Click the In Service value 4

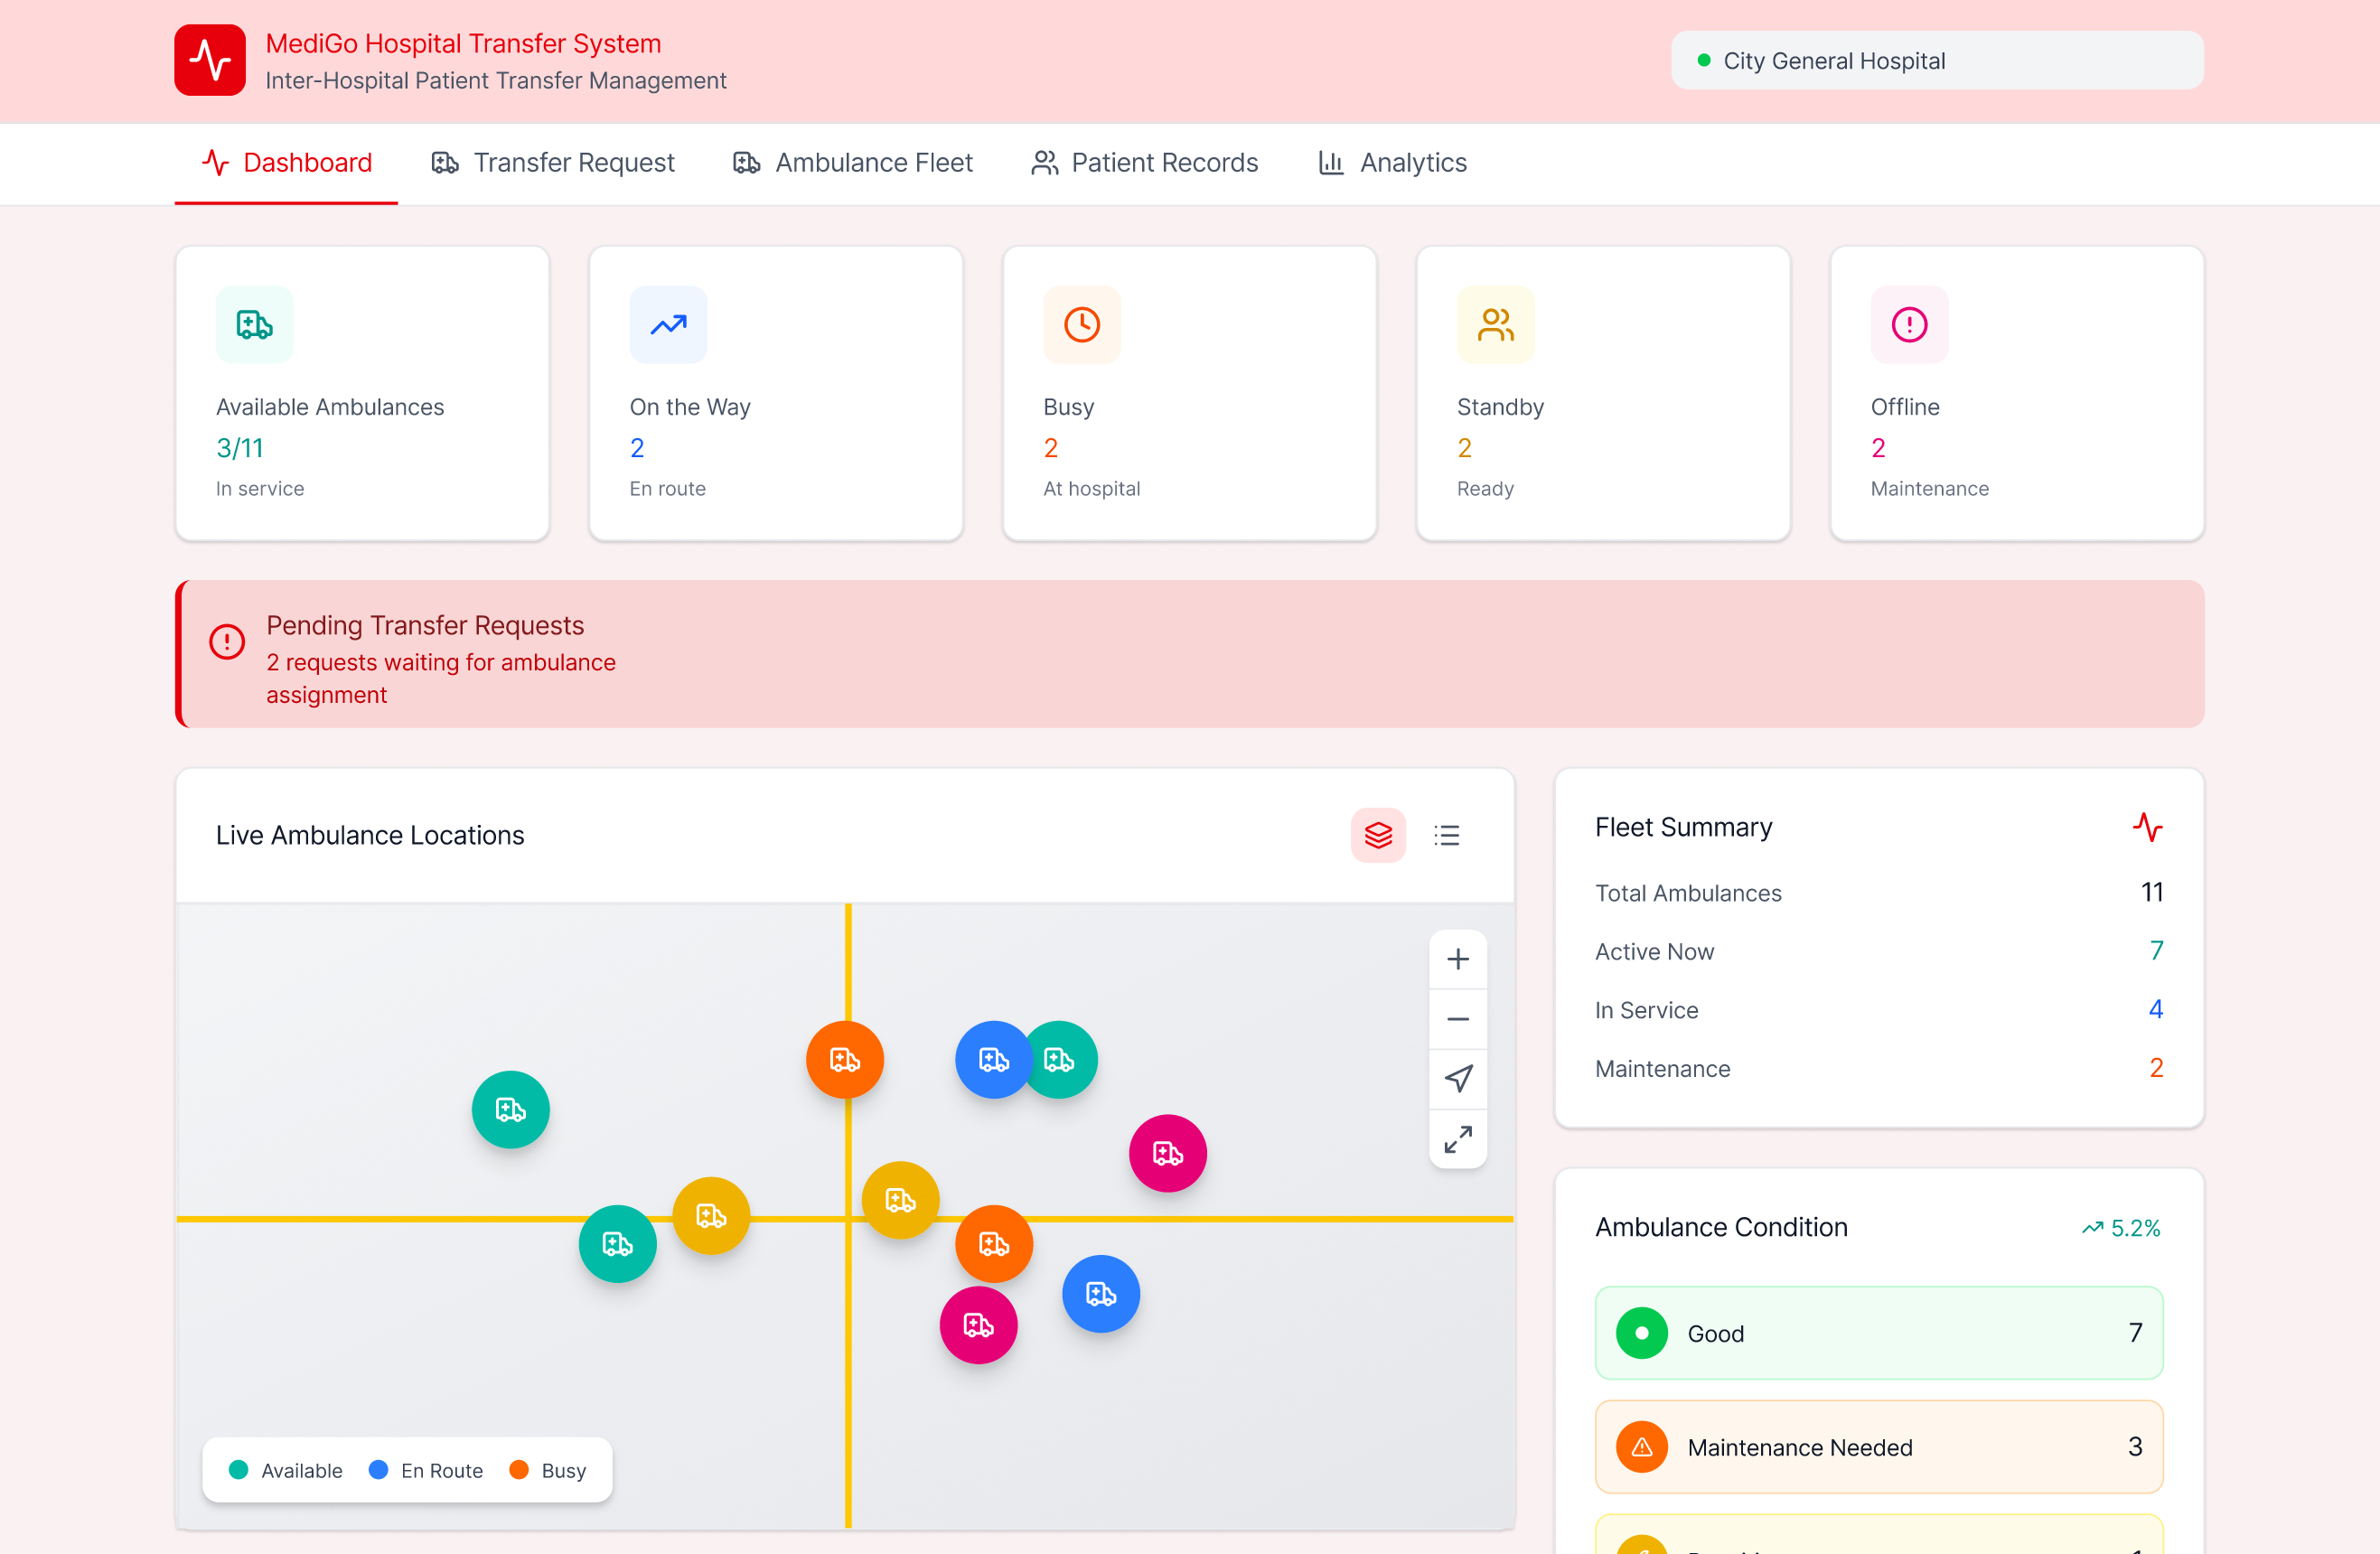point(2156,1009)
